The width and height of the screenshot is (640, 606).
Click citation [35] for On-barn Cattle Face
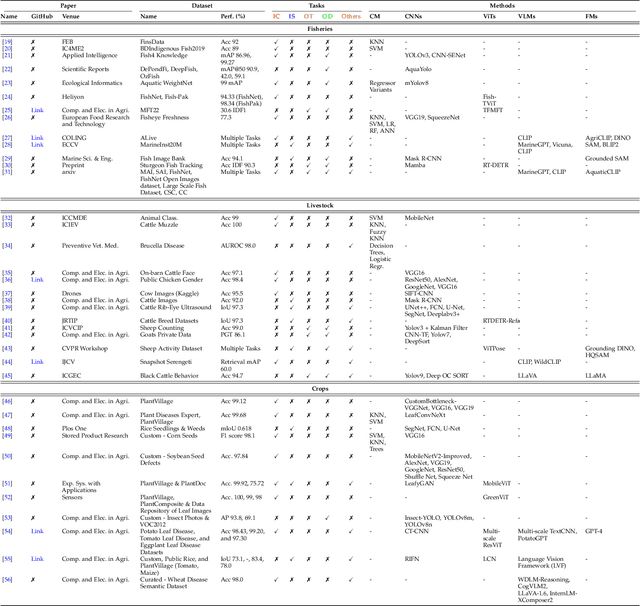7,273
